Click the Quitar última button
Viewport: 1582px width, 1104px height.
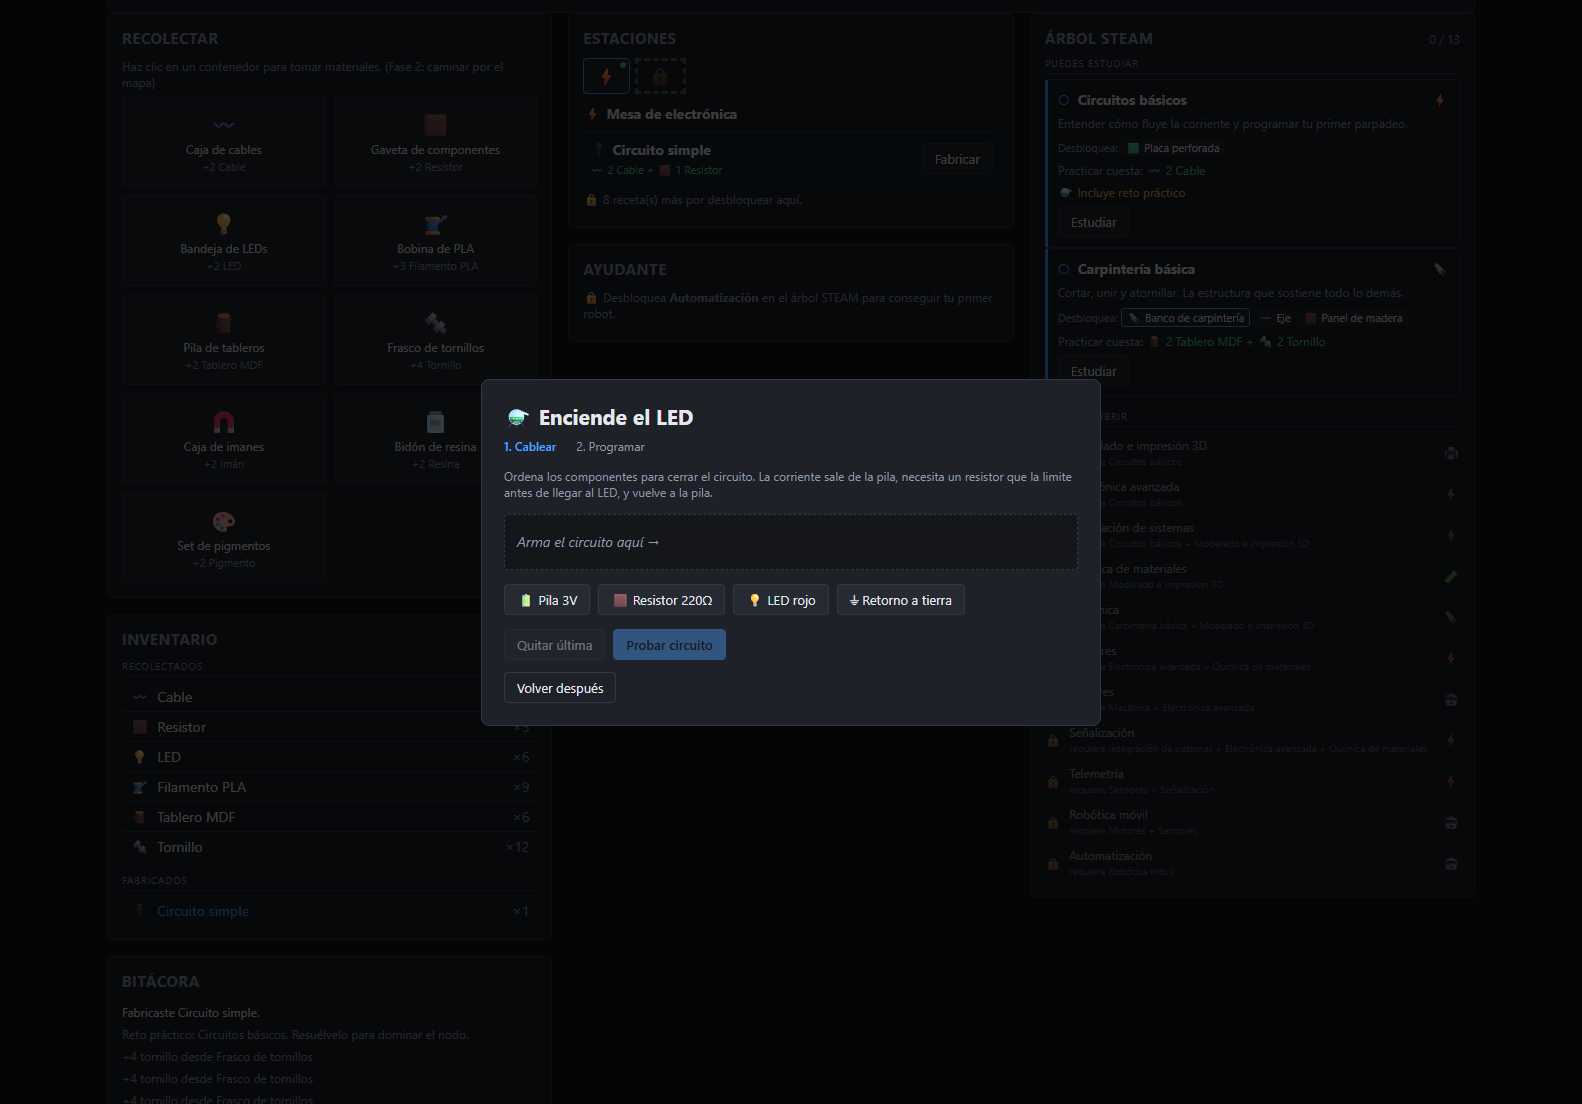point(555,645)
